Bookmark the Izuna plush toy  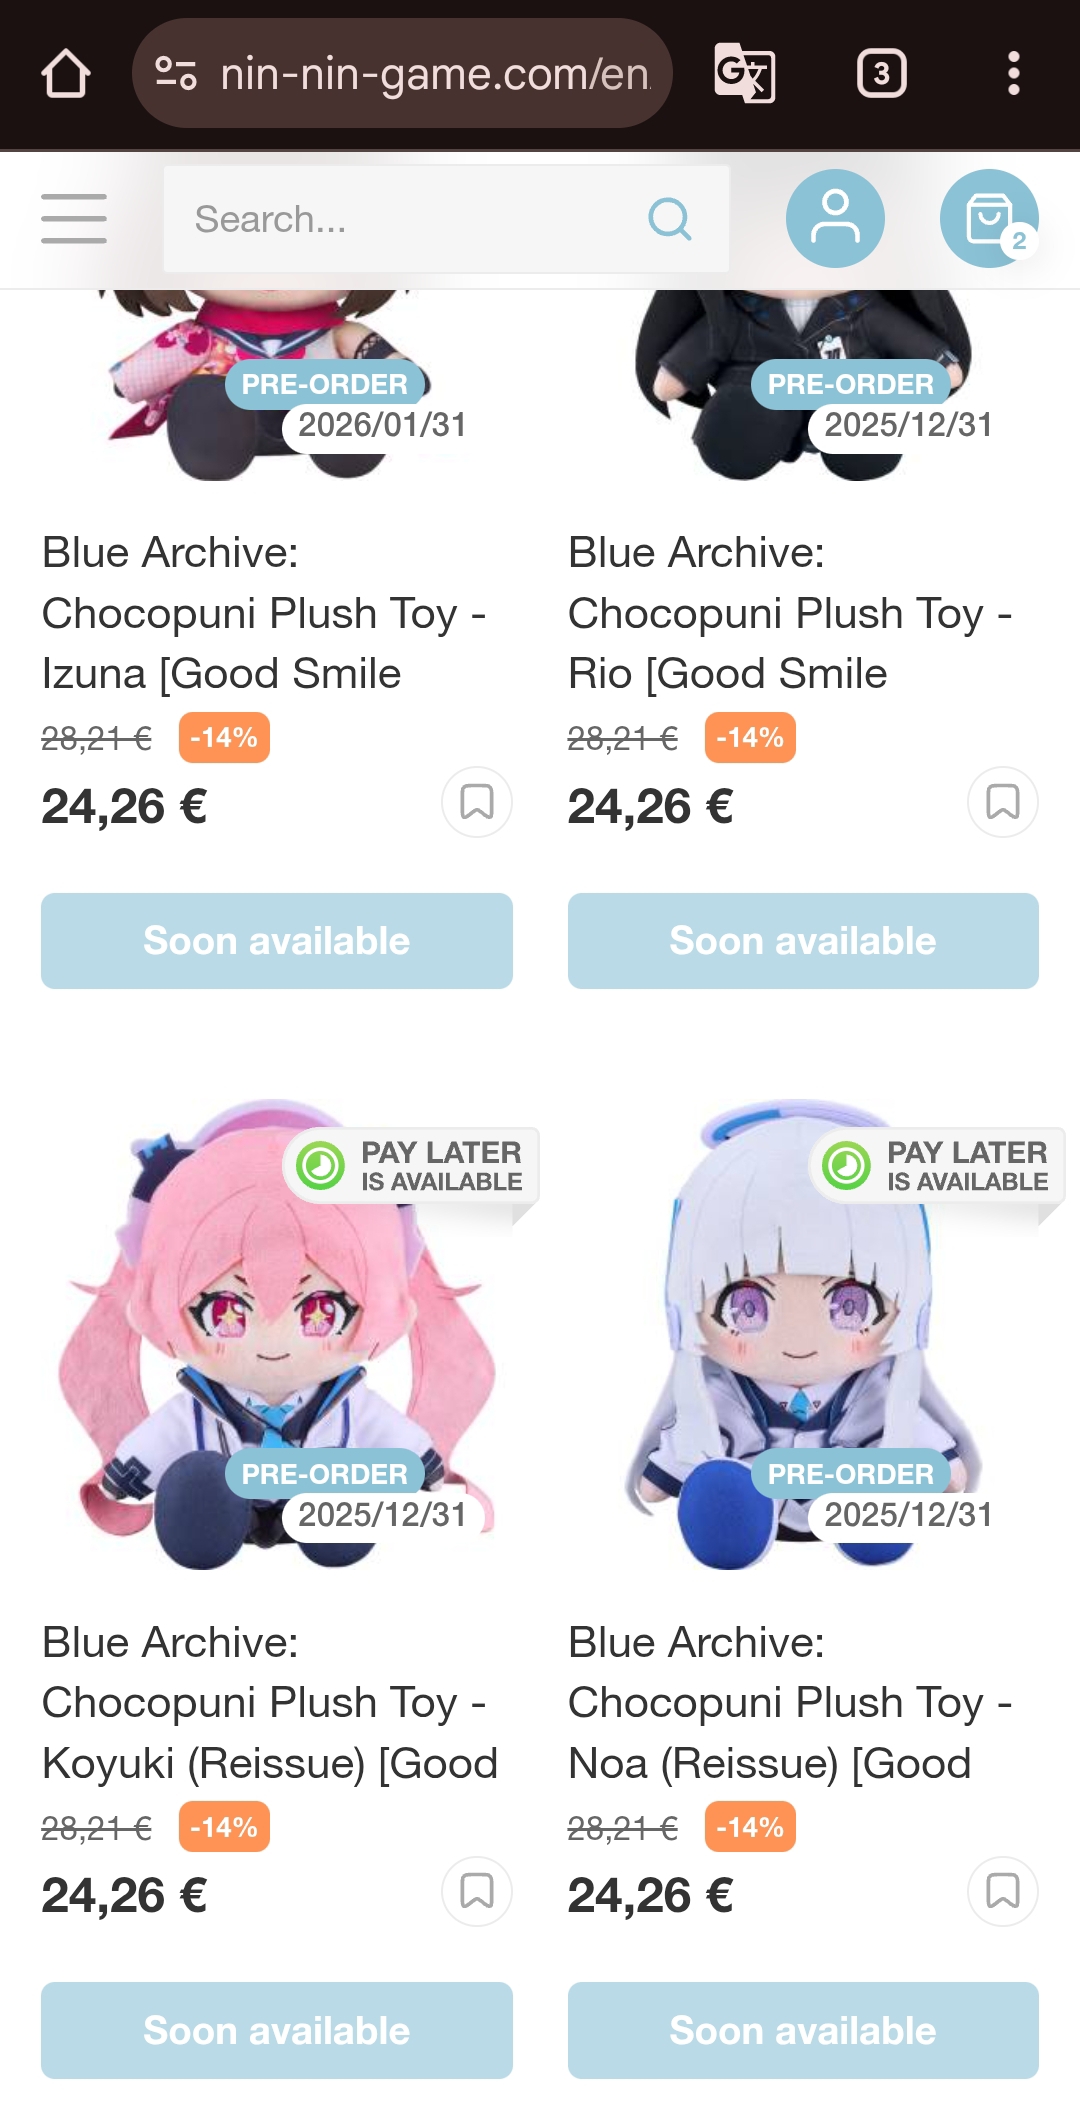pyautogui.click(x=477, y=802)
